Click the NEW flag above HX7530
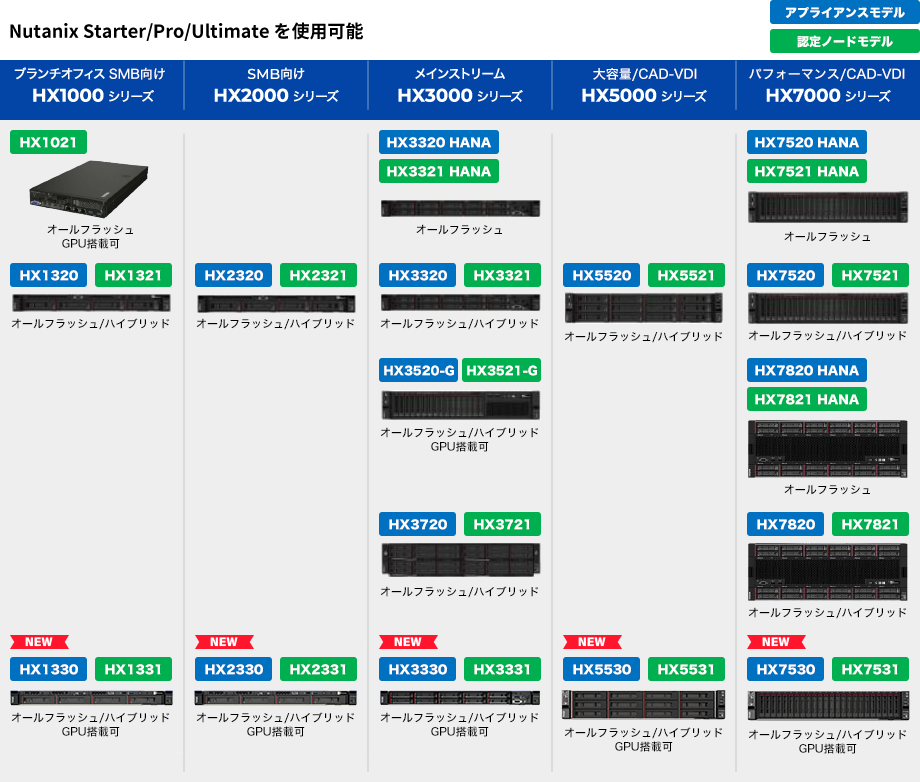The image size is (920, 782). [776, 642]
